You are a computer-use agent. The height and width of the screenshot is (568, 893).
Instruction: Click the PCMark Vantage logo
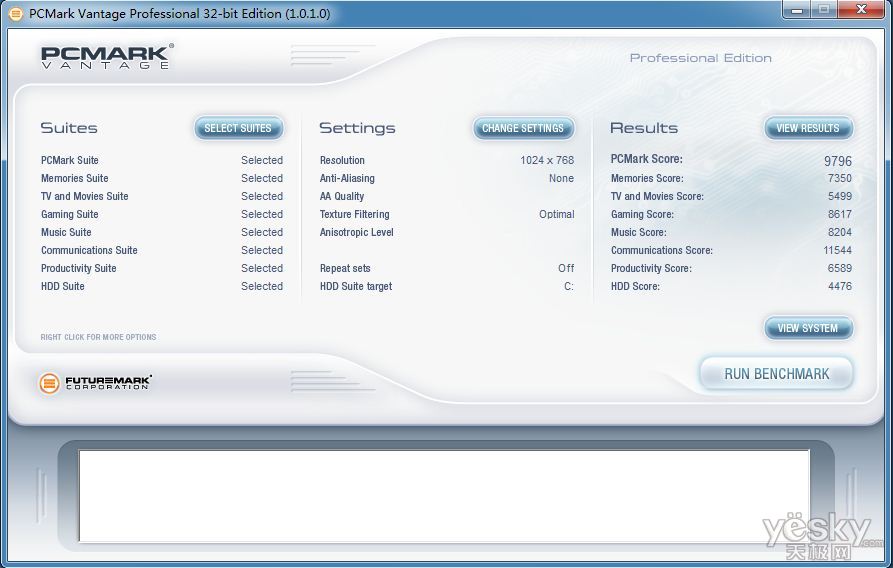pos(107,56)
